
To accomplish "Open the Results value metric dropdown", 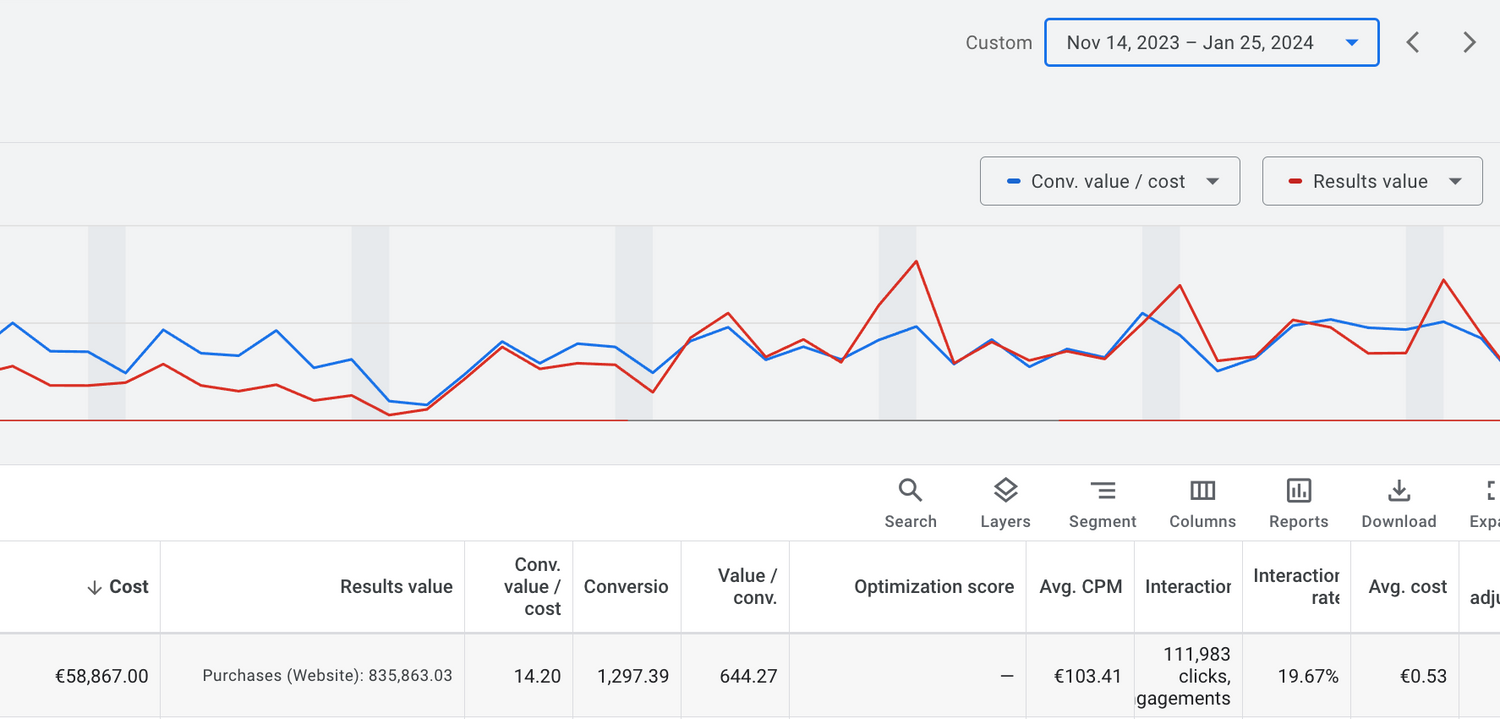I will (x=1371, y=181).
